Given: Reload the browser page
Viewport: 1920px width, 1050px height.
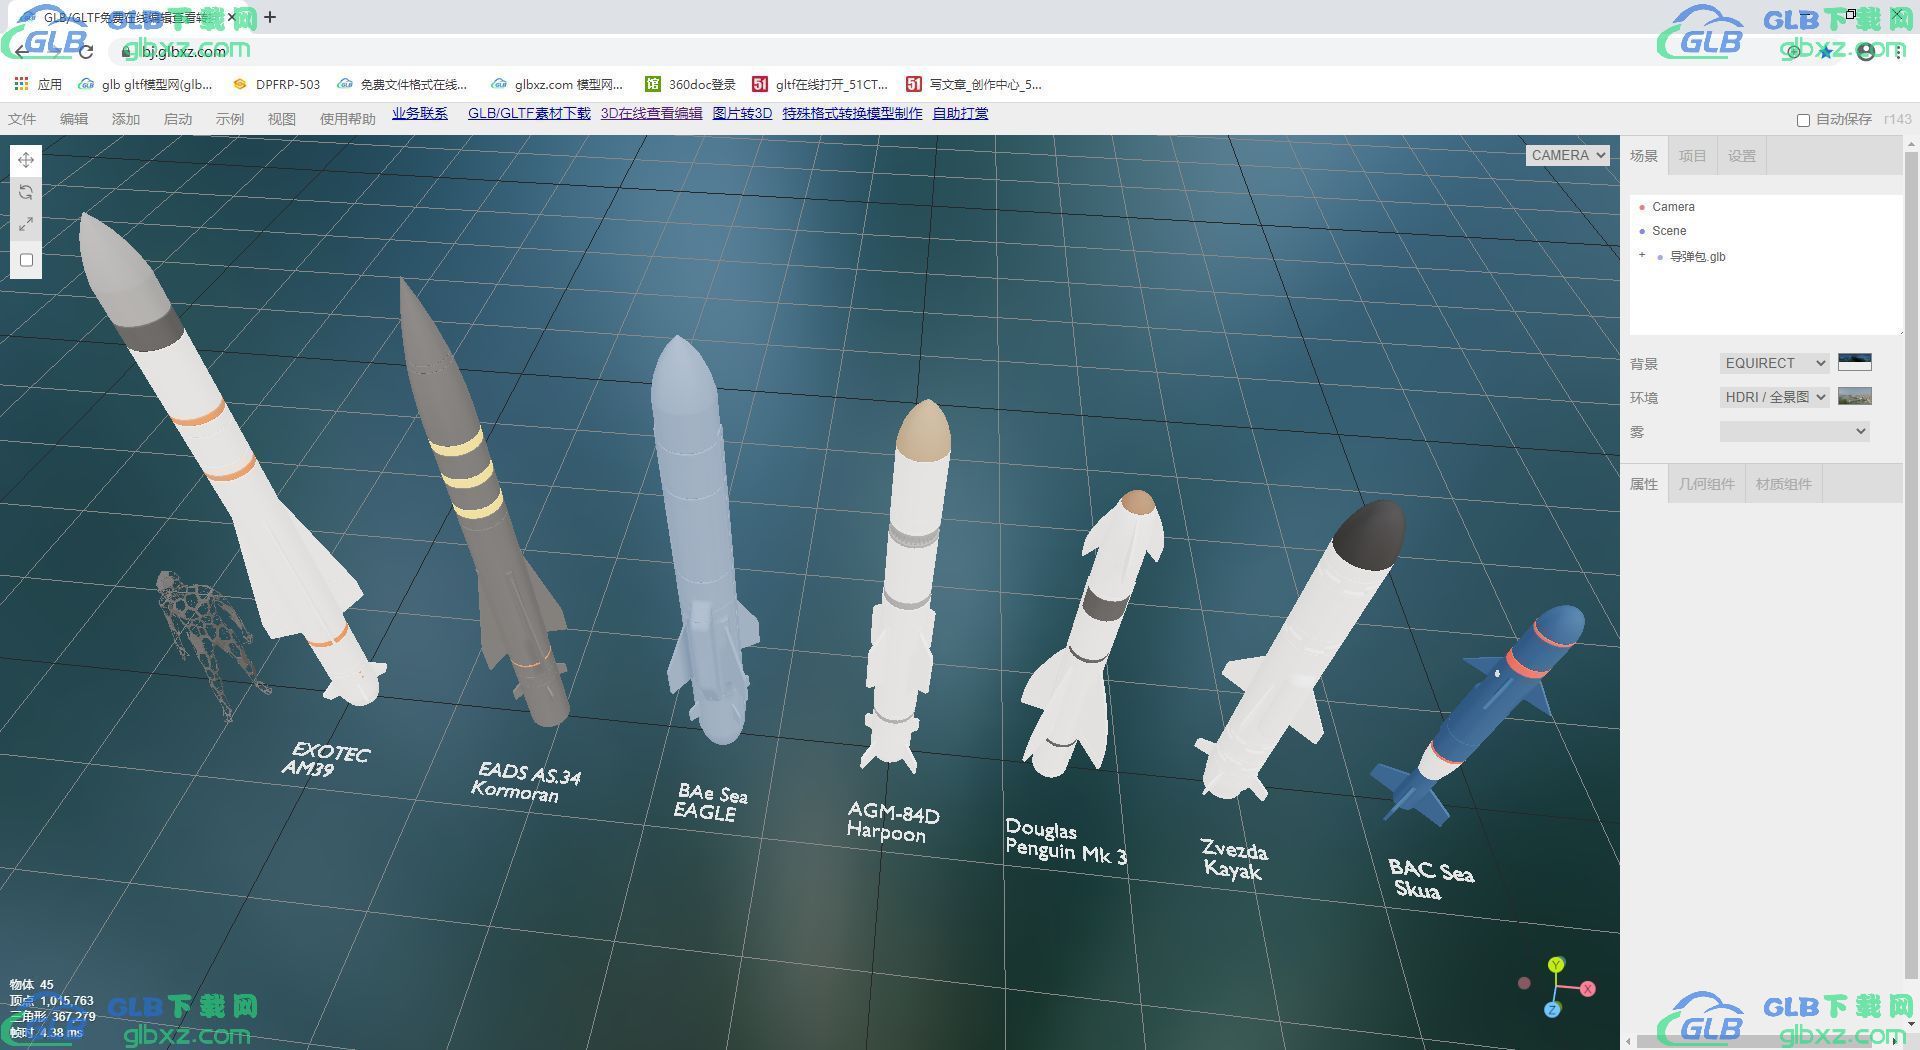Looking at the screenshot, I should click(x=85, y=51).
